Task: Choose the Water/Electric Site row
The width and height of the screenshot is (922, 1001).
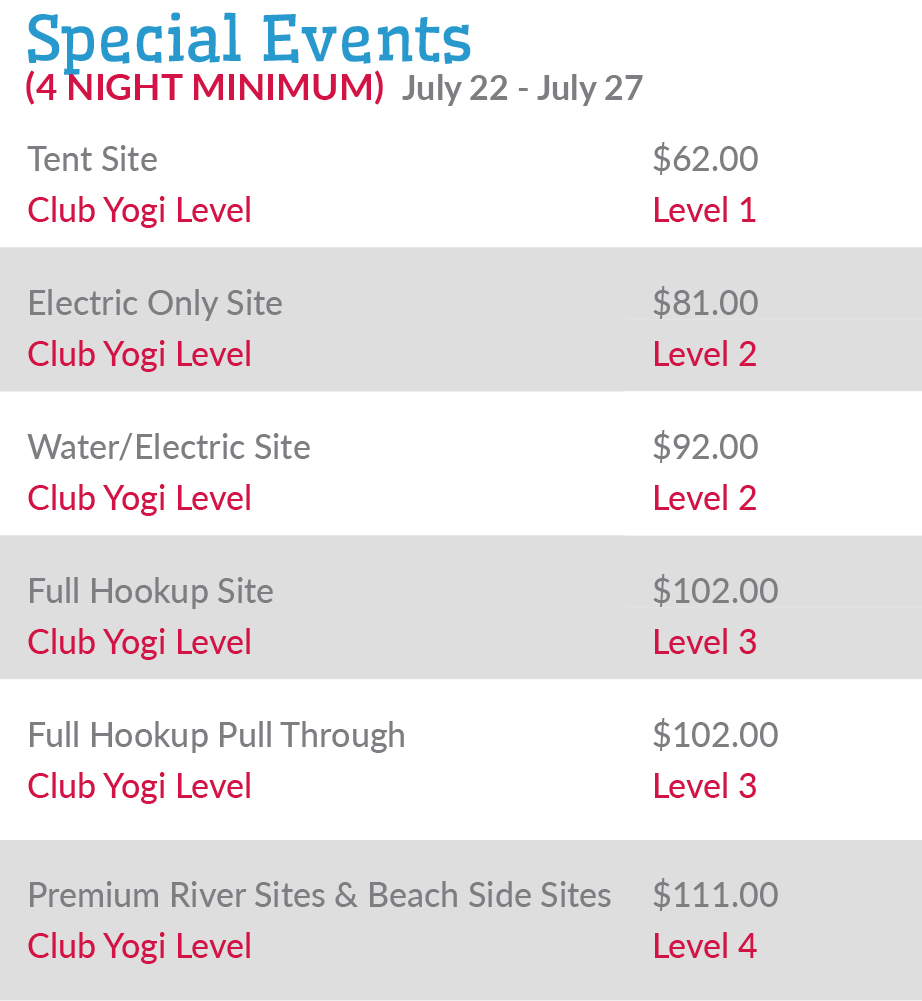Action: click(x=169, y=447)
